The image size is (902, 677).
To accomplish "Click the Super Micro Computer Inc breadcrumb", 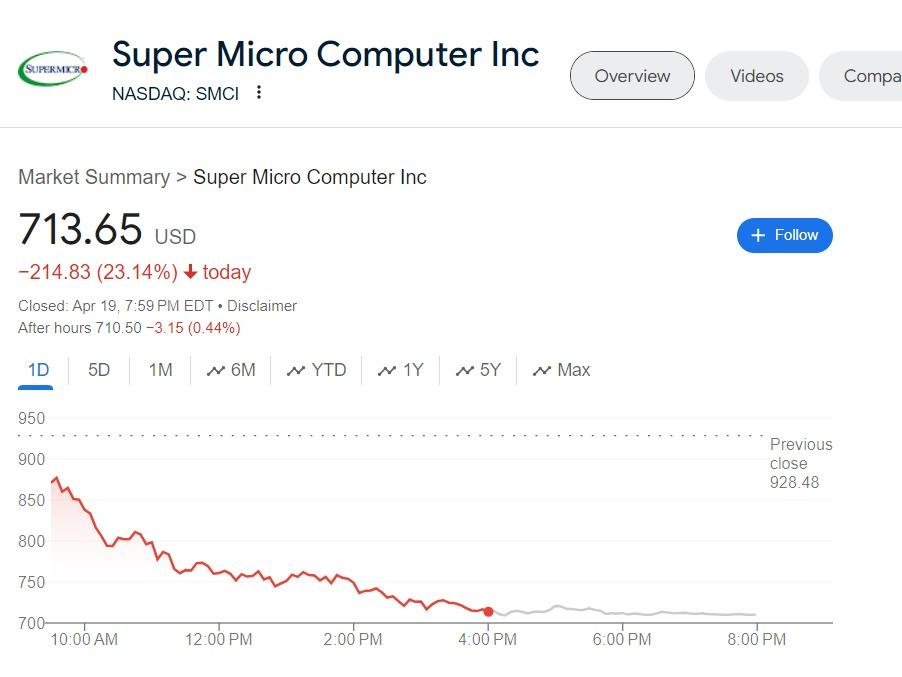I will tap(310, 176).
